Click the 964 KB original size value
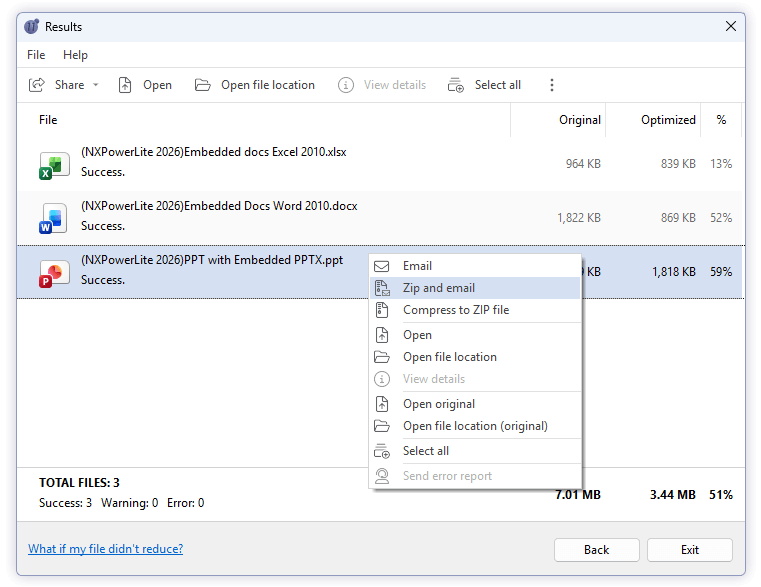The width and height of the screenshot is (761, 587). pyautogui.click(x=583, y=164)
